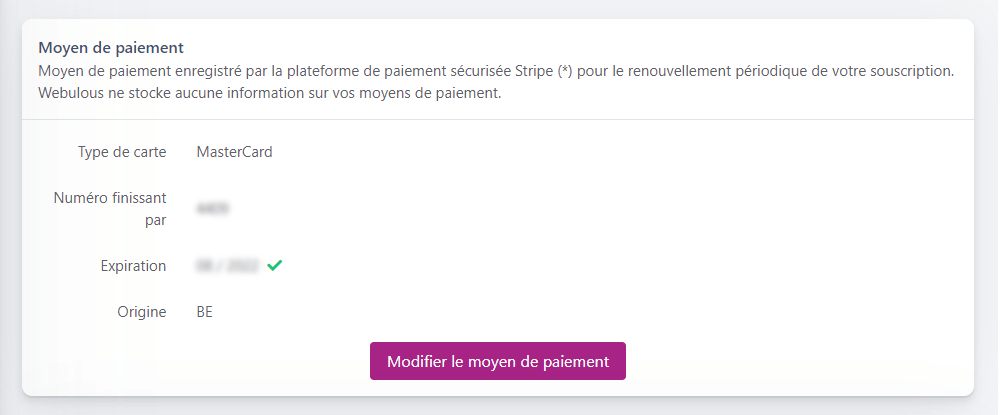The width and height of the screenshot is (1000, 415).
Task: Select the Type de carte label
Action: tap(122, 152)
